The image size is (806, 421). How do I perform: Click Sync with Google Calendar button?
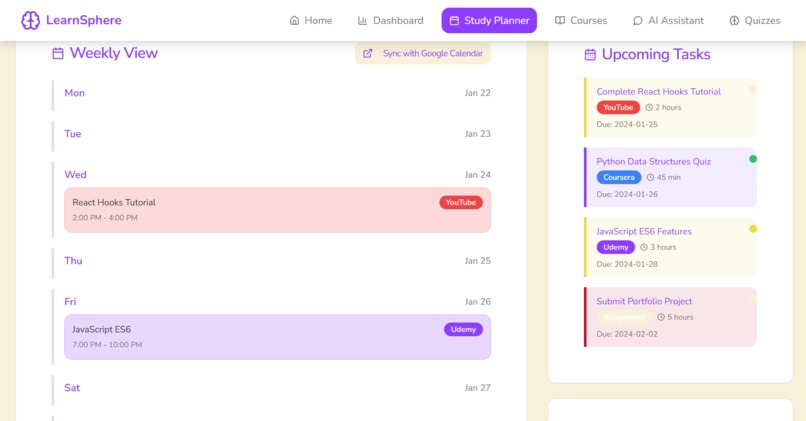click(x=423, y=53)
